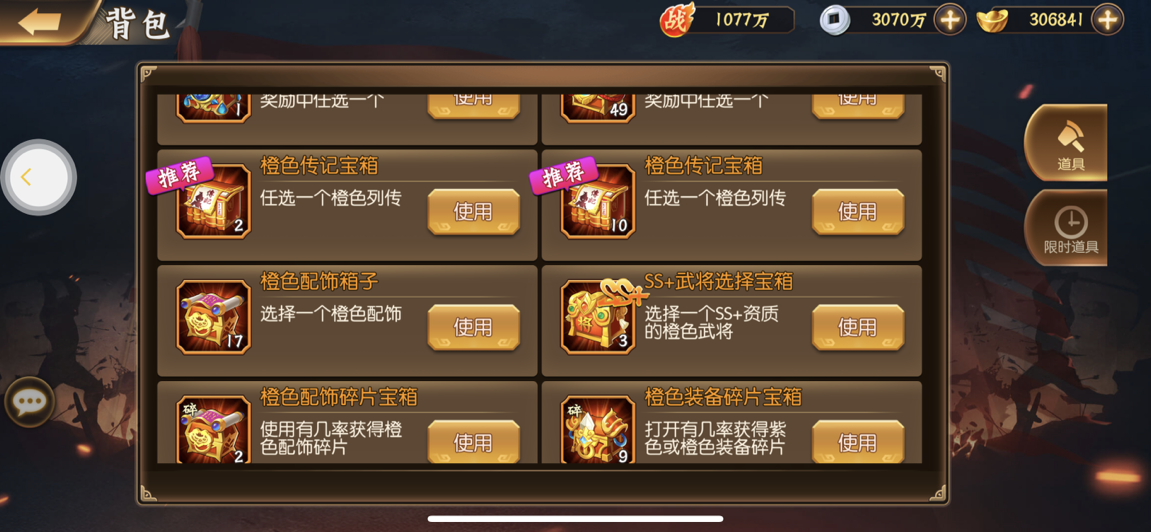
Task: Use the 橙色配饰箱子 item
Action: (473, 327)
